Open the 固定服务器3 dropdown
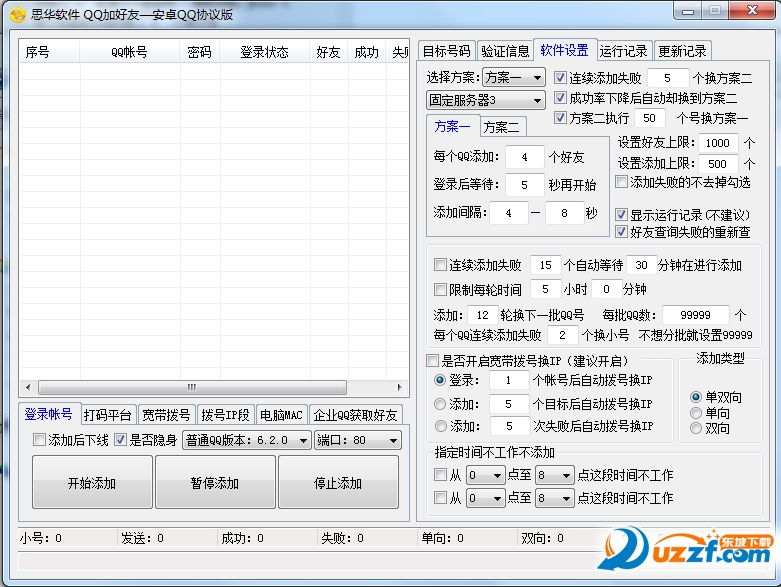Image resolution: width=781 pixels, height=587 pixels. click(x=486, y=100)
